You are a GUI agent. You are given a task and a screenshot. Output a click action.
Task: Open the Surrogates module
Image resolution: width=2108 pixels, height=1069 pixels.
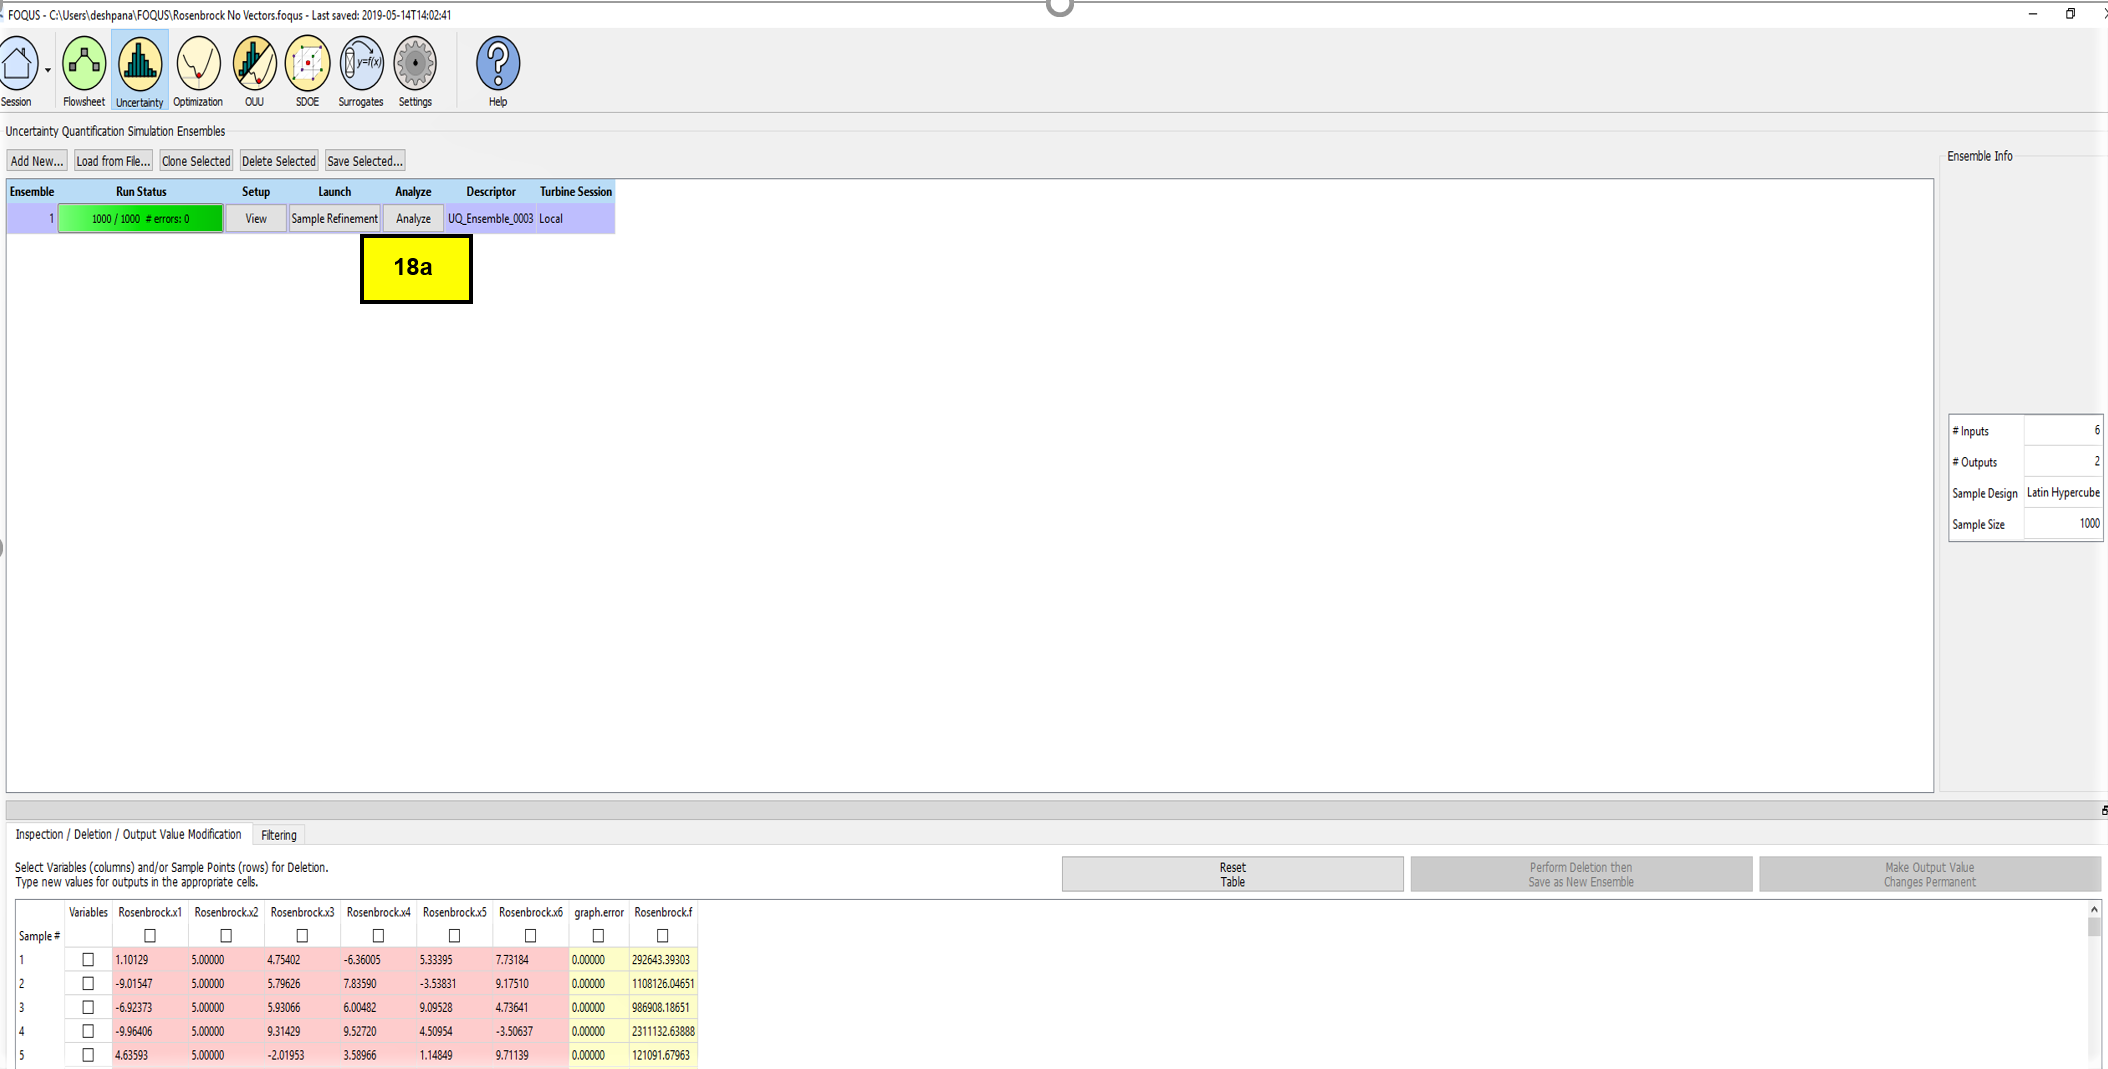coord(360,67)
